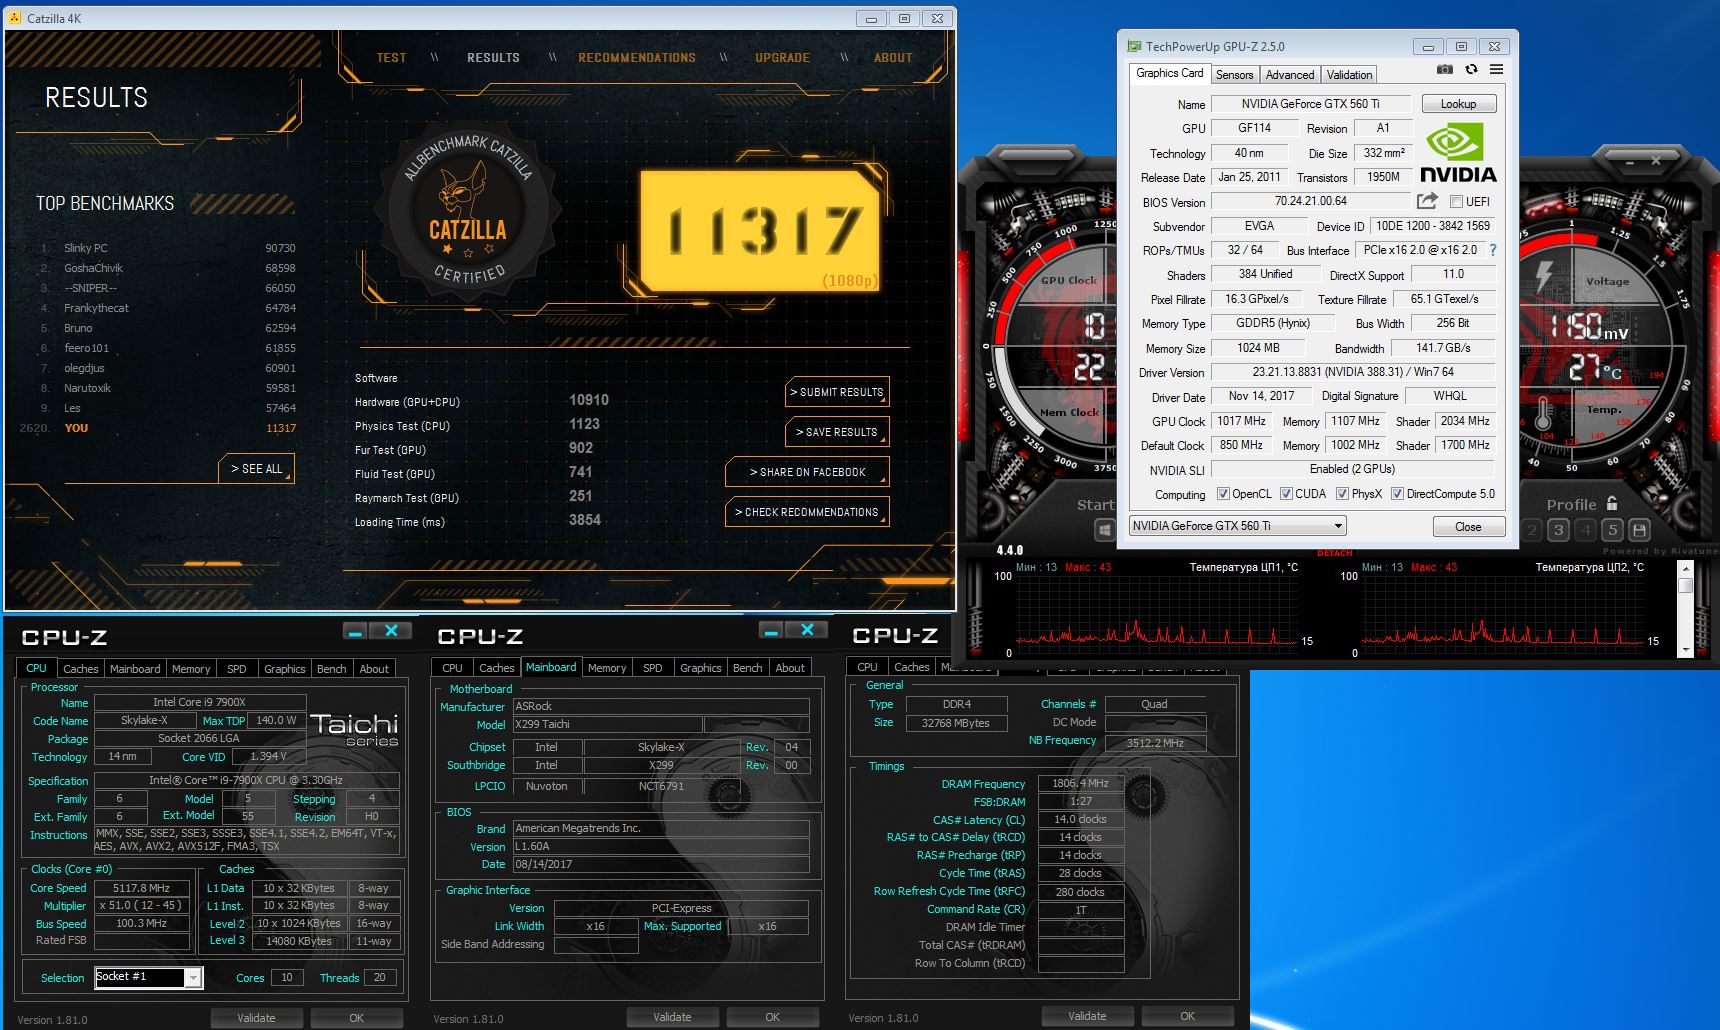Toggle the CUDA checkbox
Viewport: 1720px width, 1030px height.
[1286, 494]
